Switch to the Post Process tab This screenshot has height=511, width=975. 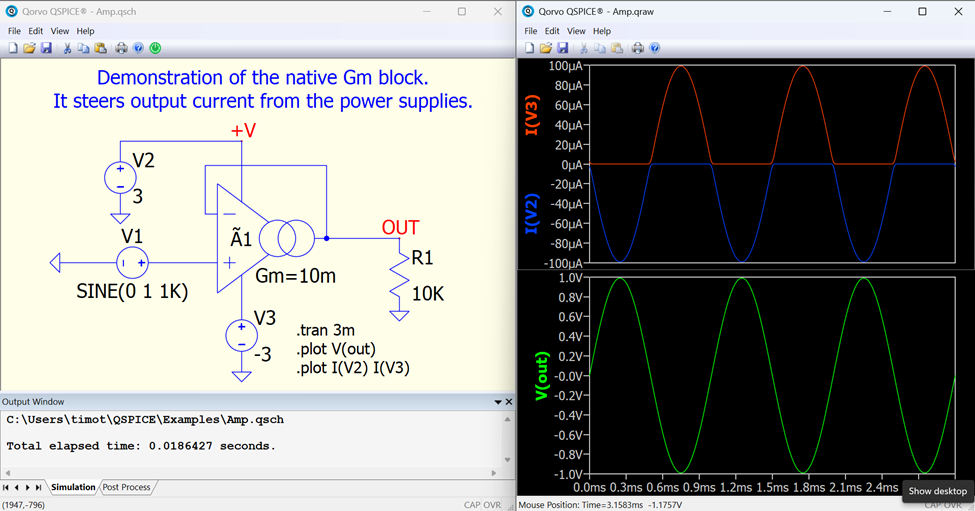pyautogui.click(x=126, y=487)
